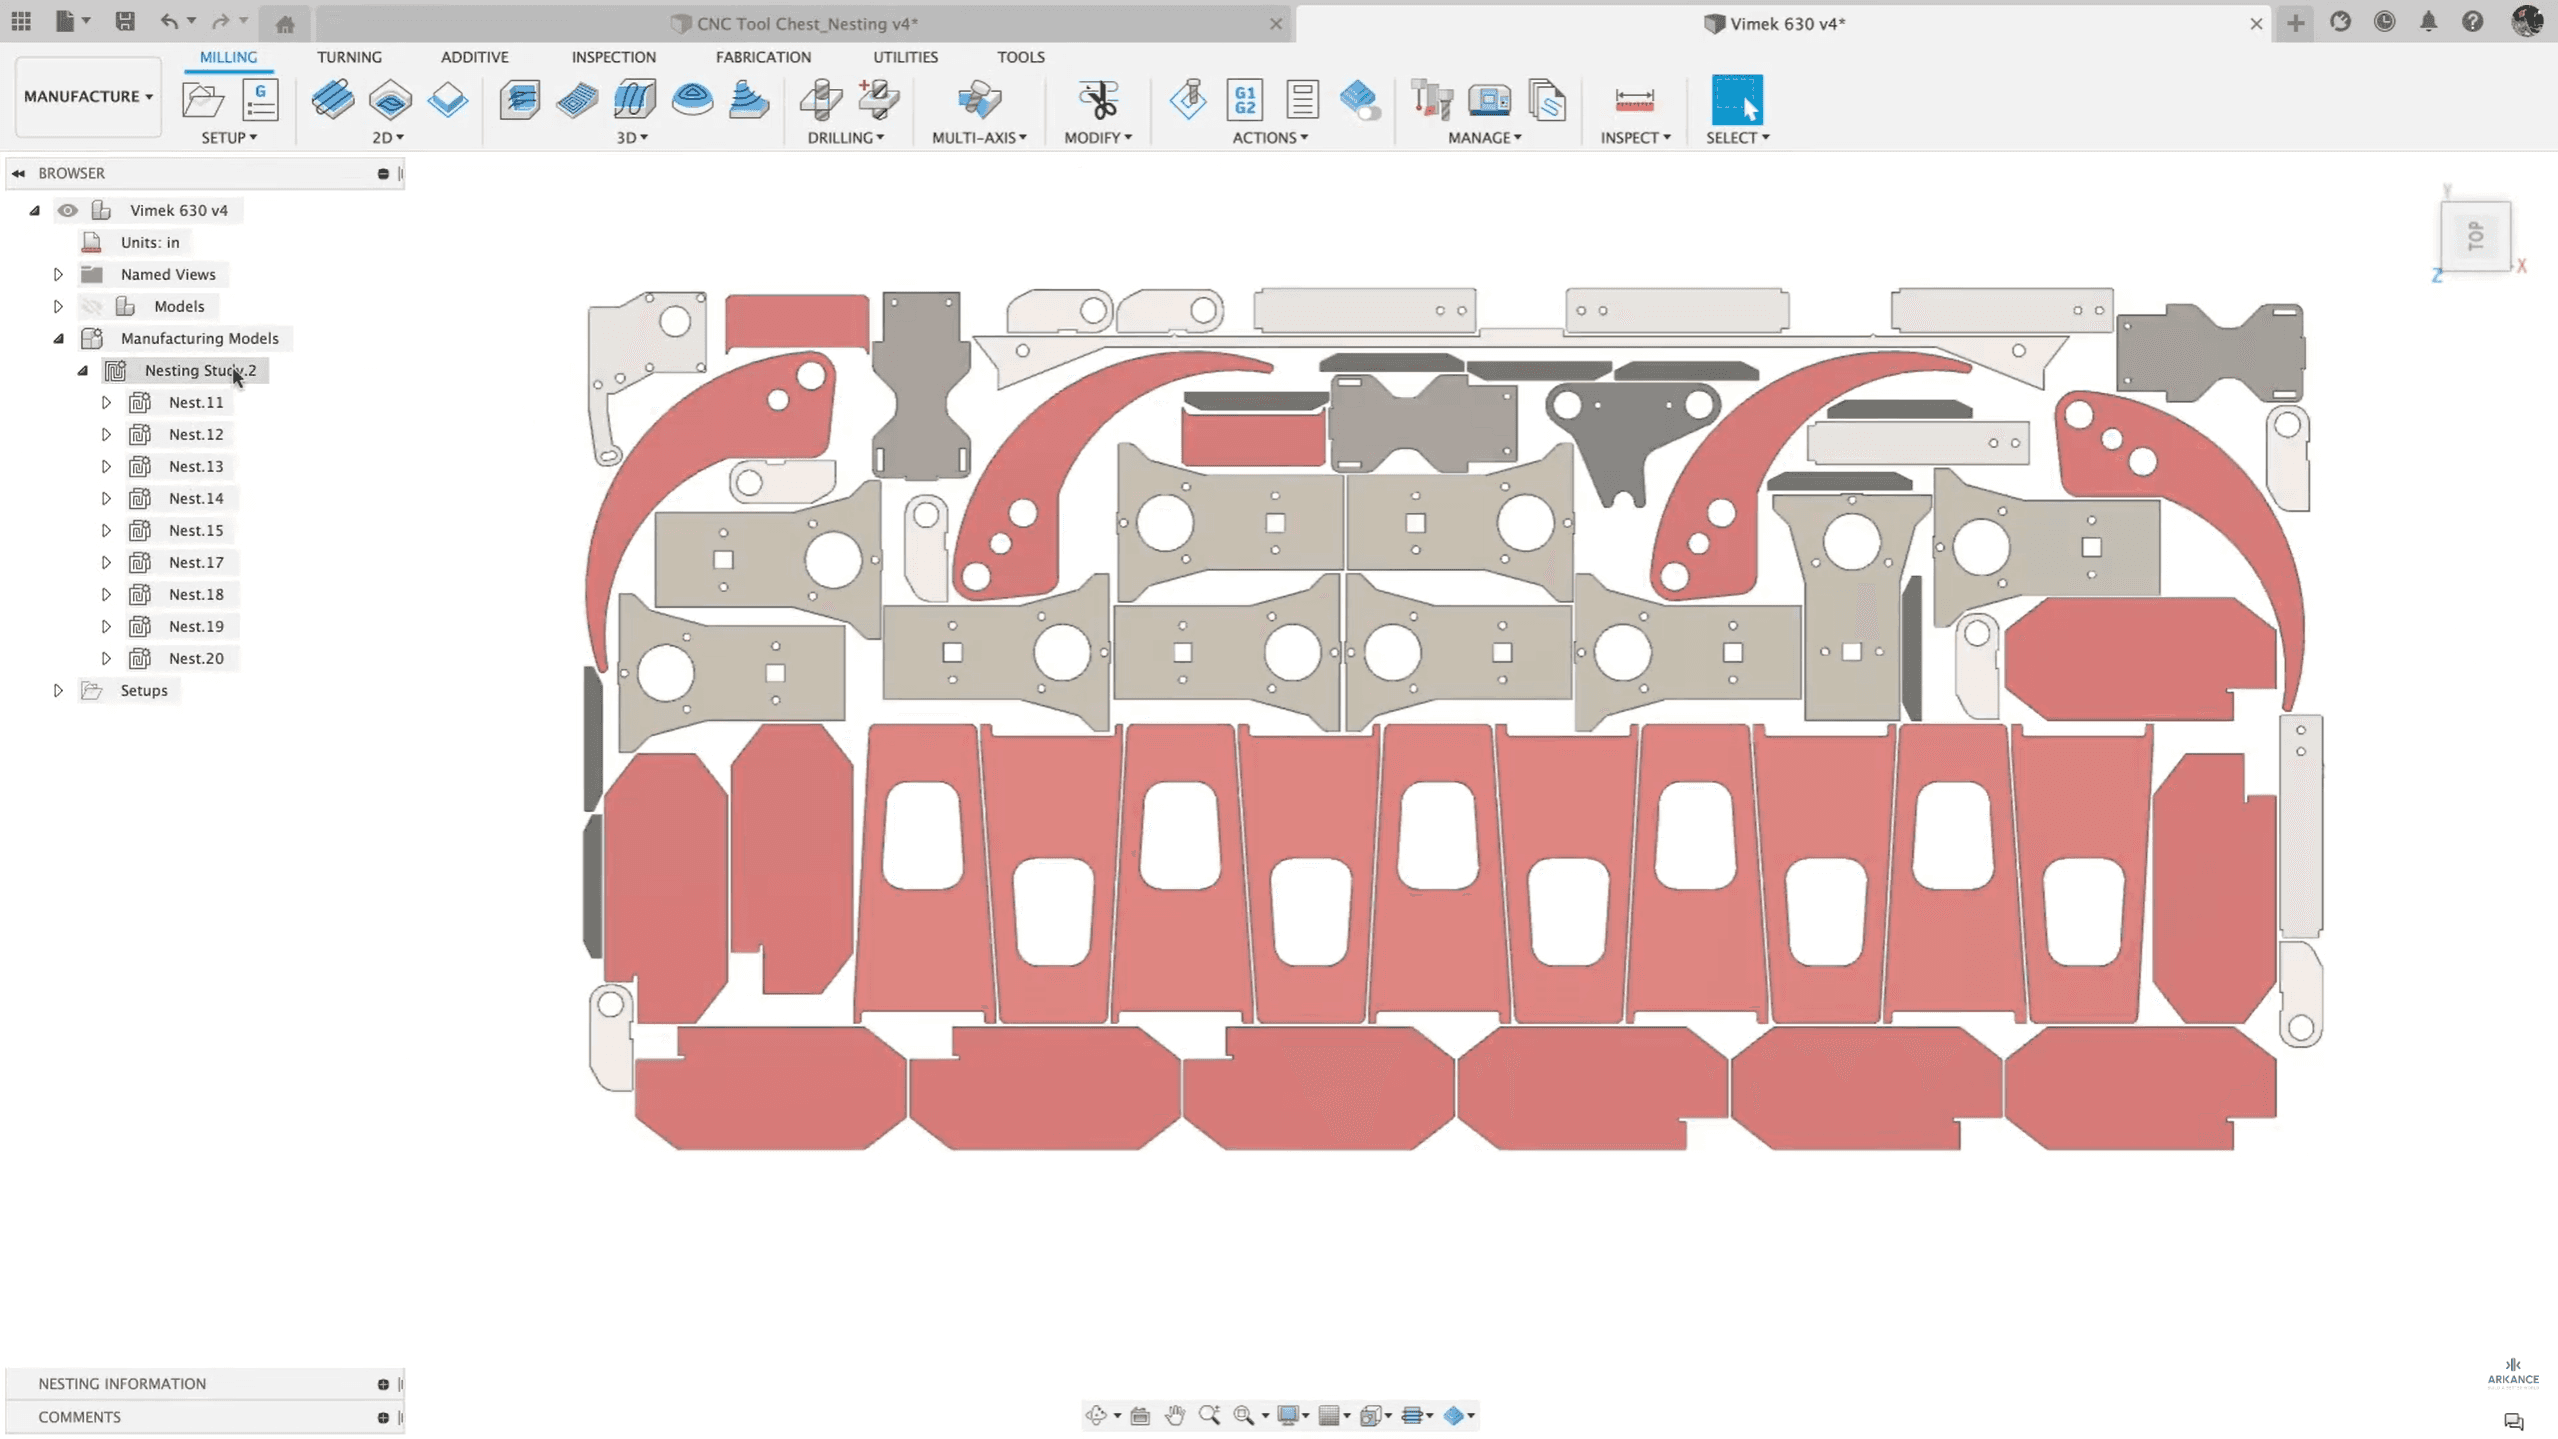The width and height of the screenshot is (2558, 1439).
Task: Click the TOP face of the view cube
Action: coord(2475,236)
